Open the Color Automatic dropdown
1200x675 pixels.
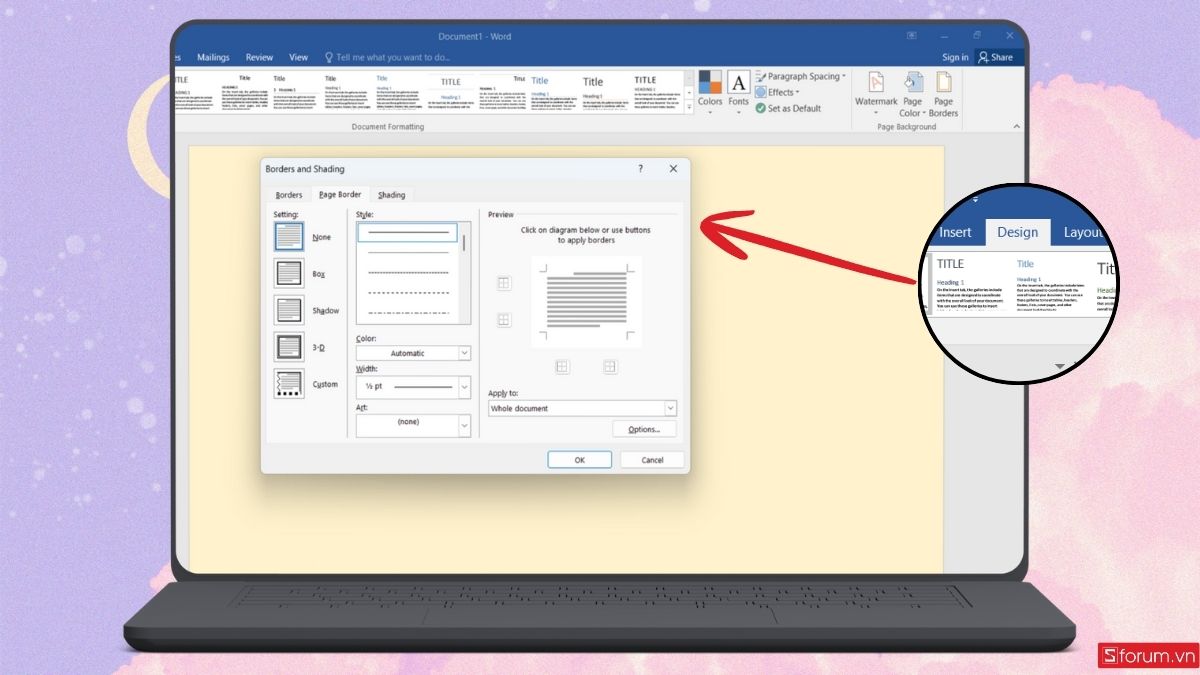[413, 353]
